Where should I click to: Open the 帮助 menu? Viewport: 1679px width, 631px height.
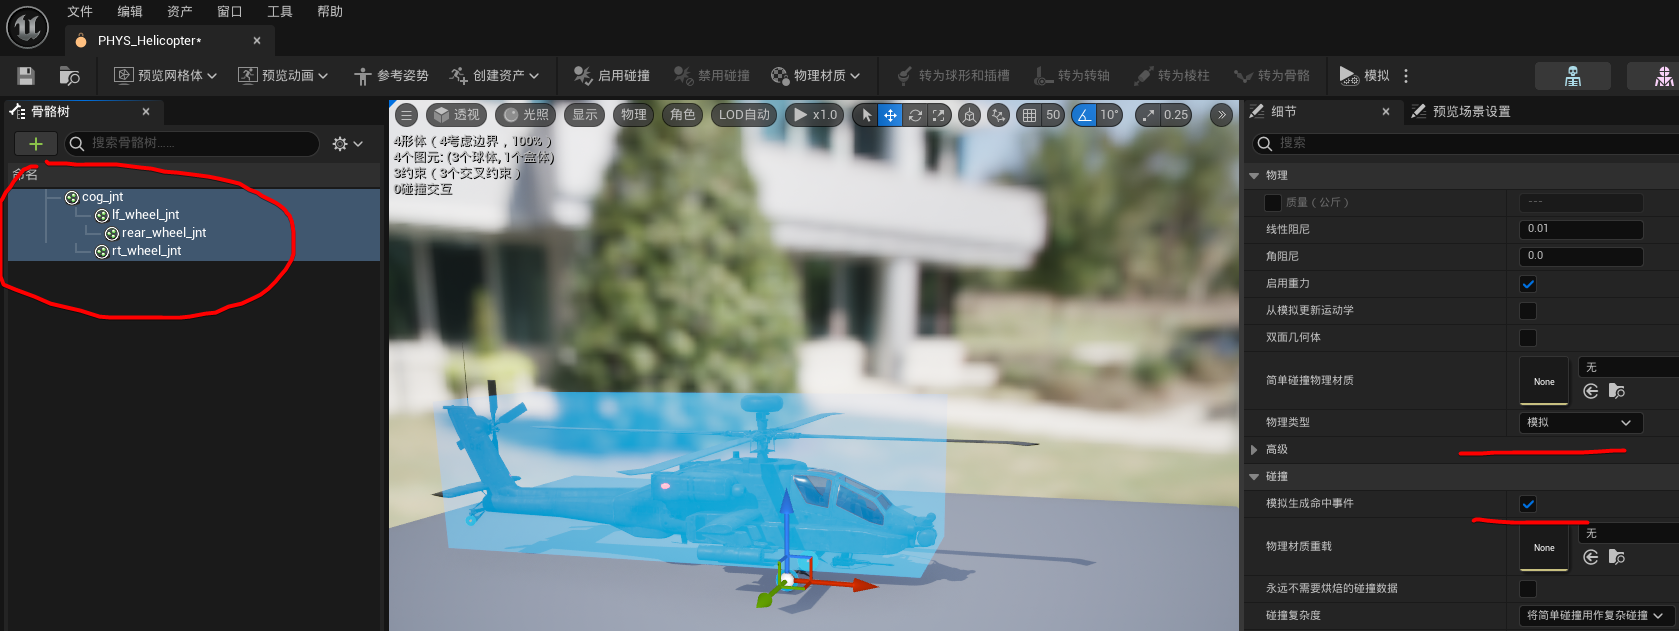[x=330, y=12]
